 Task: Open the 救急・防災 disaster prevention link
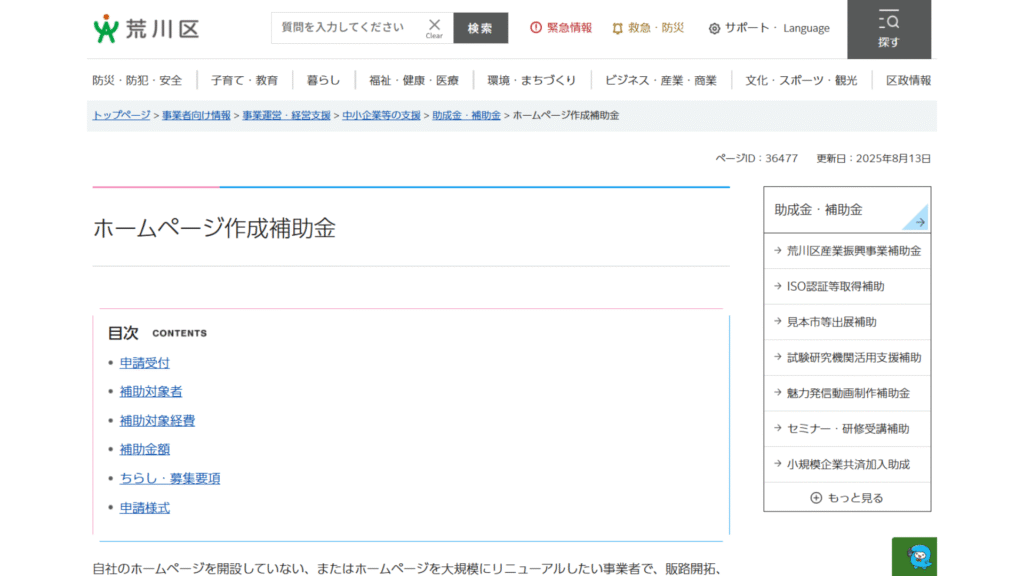tap(648, 28)
